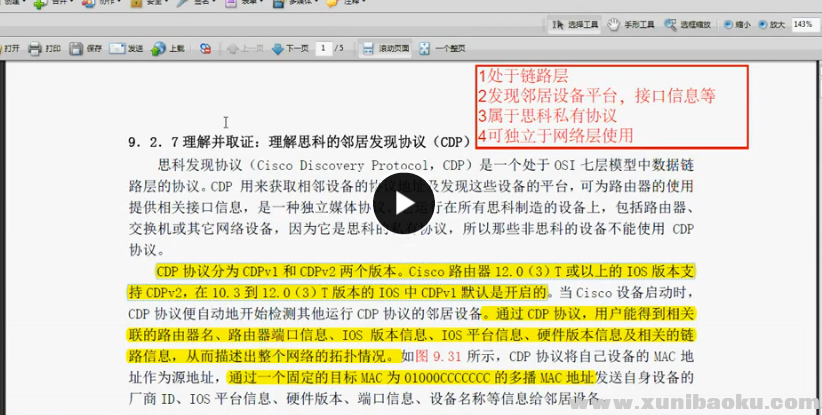
Task: Click the red and blue icon after Upload
Action: pyautogui.click(x=205, y=48)
